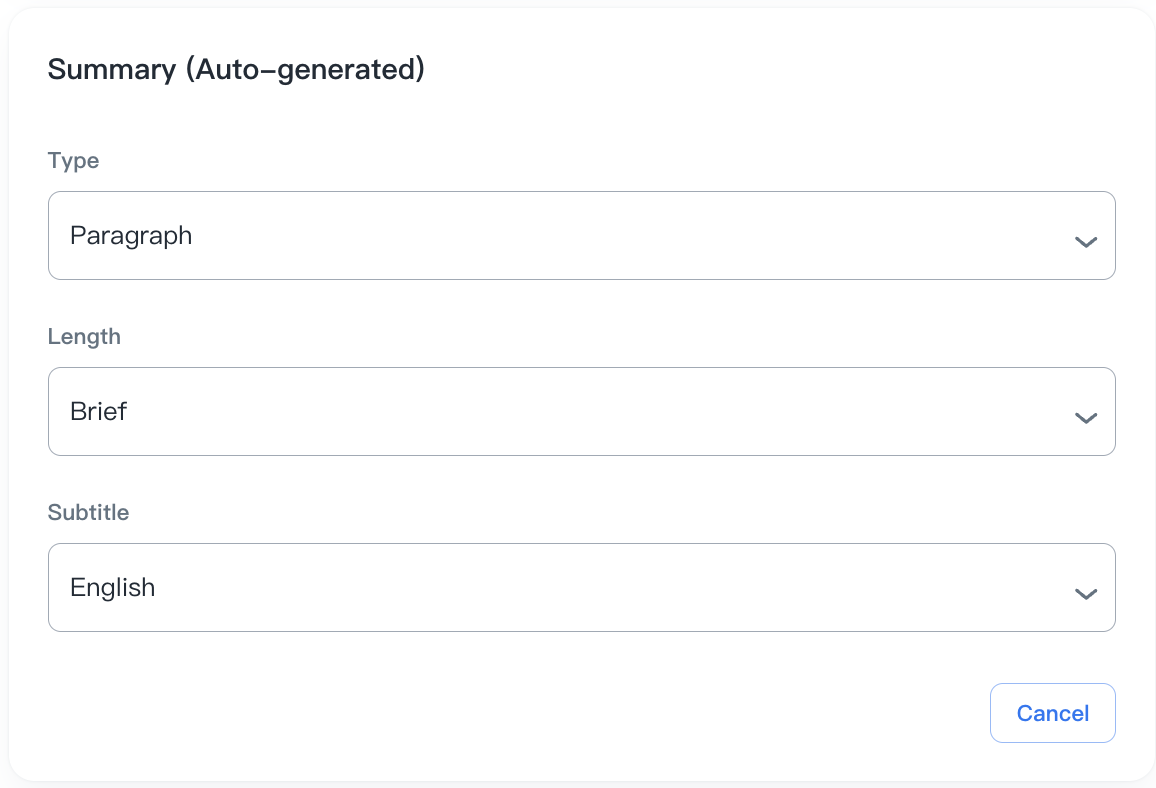This screenshot has height=788, width=1156.
Task: Click the Summary (Auto-generated) dialog title
Action: (236, 70)
